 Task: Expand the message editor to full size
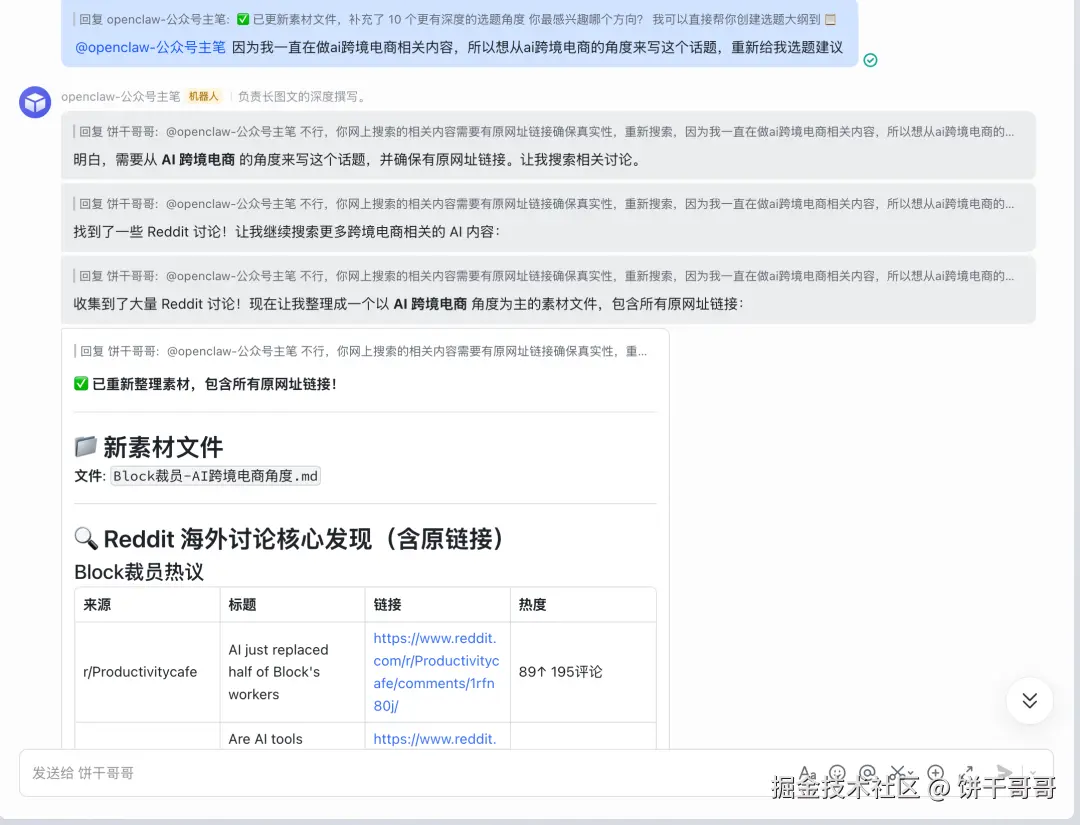tap(966, 774)
